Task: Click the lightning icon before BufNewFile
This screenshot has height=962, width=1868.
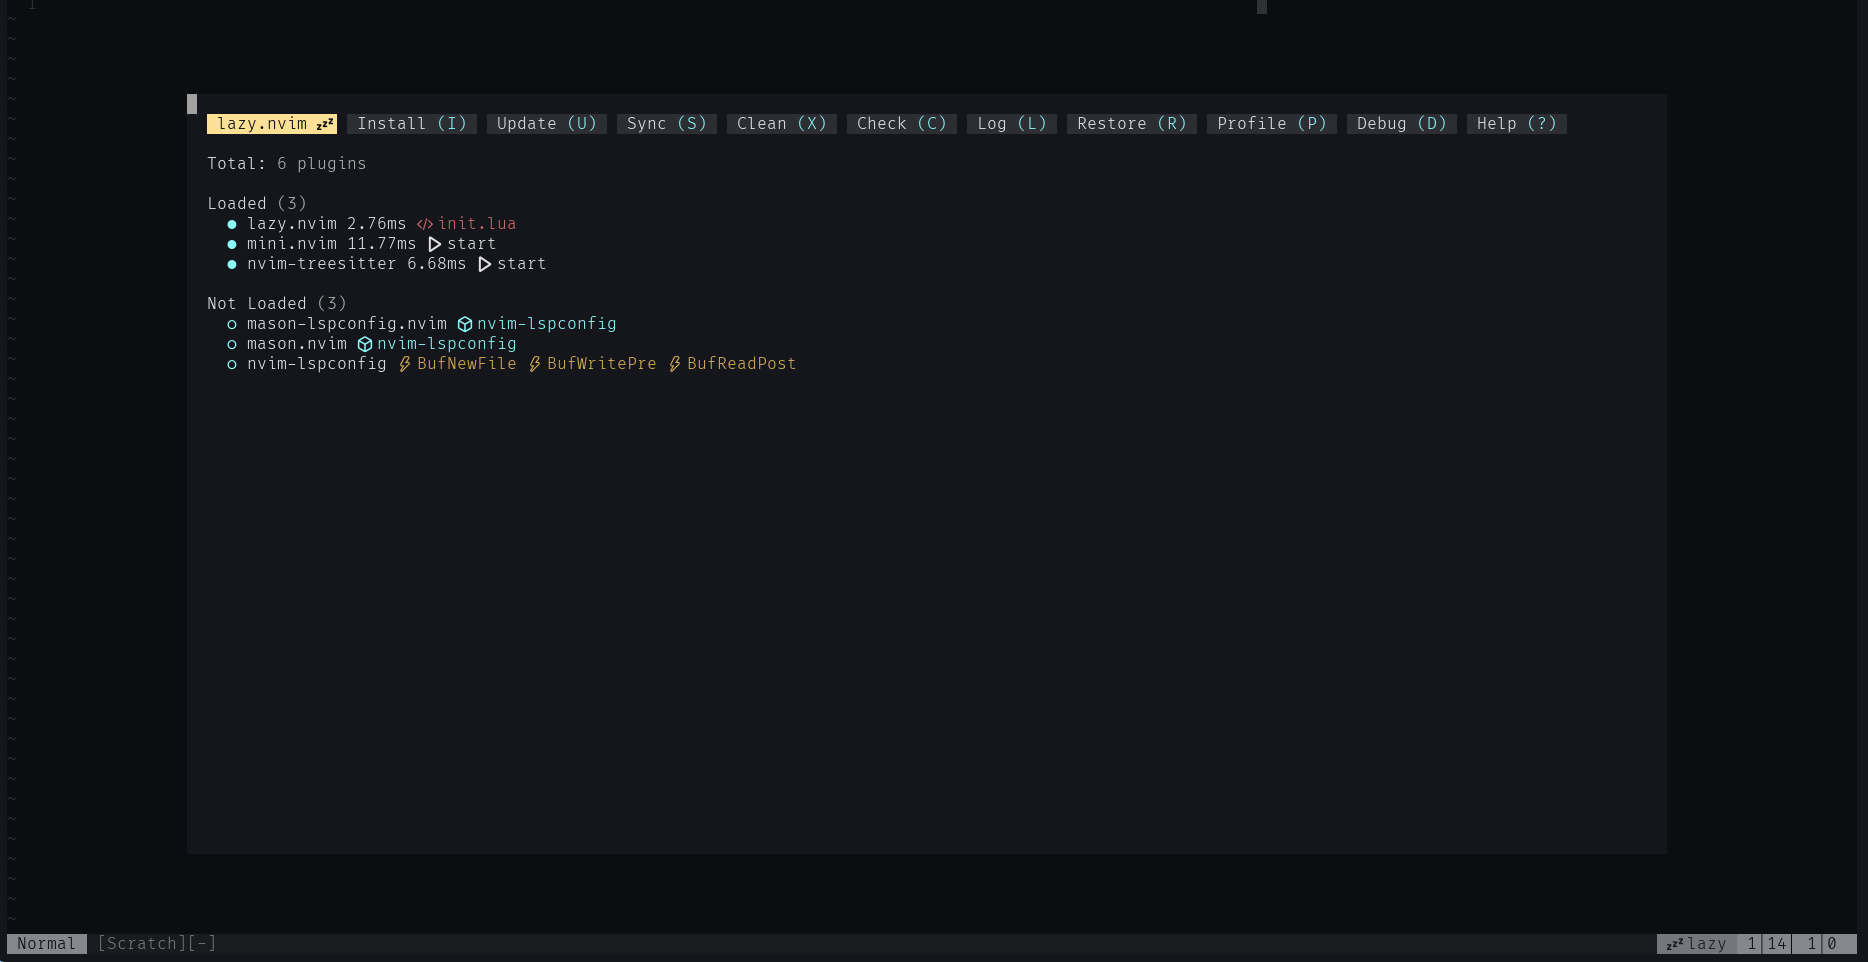Action: pos(405,364)
